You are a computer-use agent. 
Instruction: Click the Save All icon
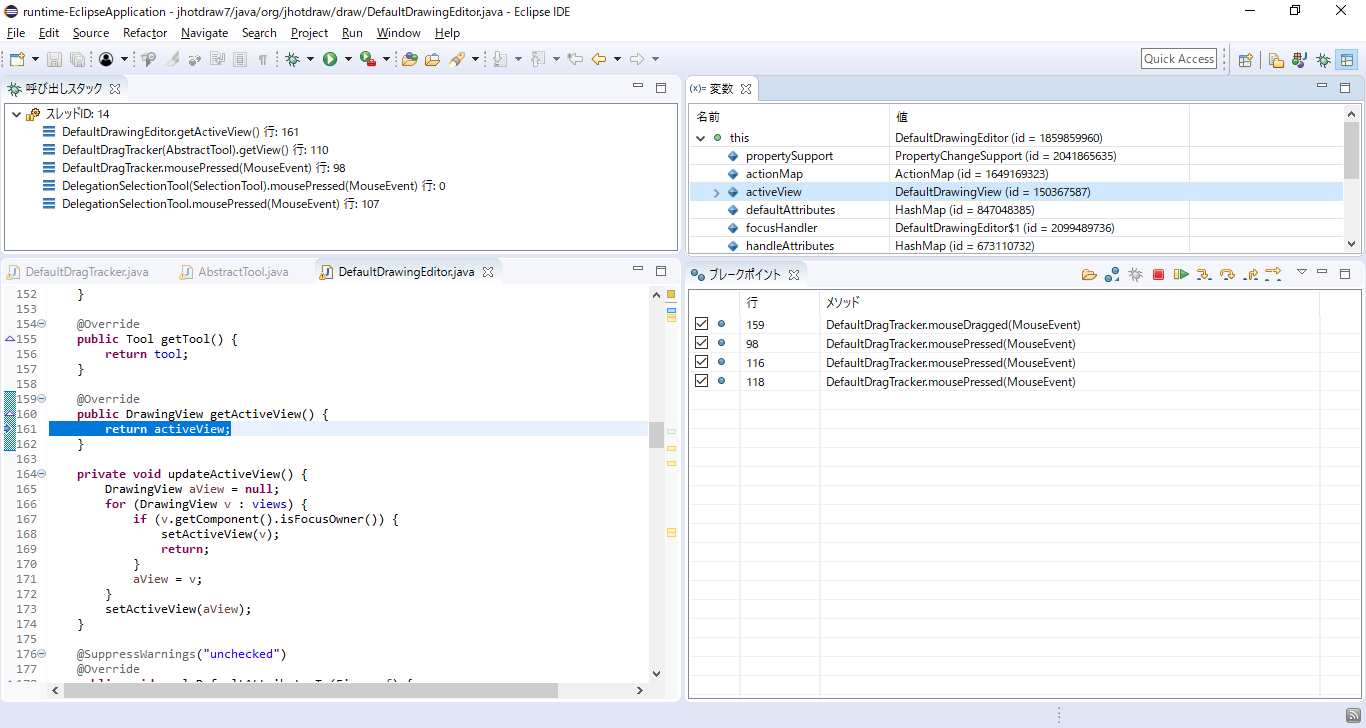click(77, 59)
